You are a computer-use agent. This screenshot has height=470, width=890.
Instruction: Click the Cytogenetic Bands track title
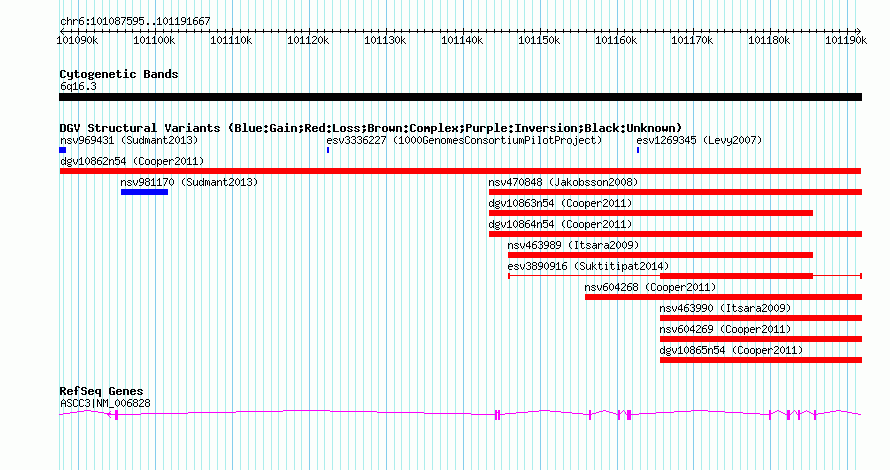pos(119,74)
